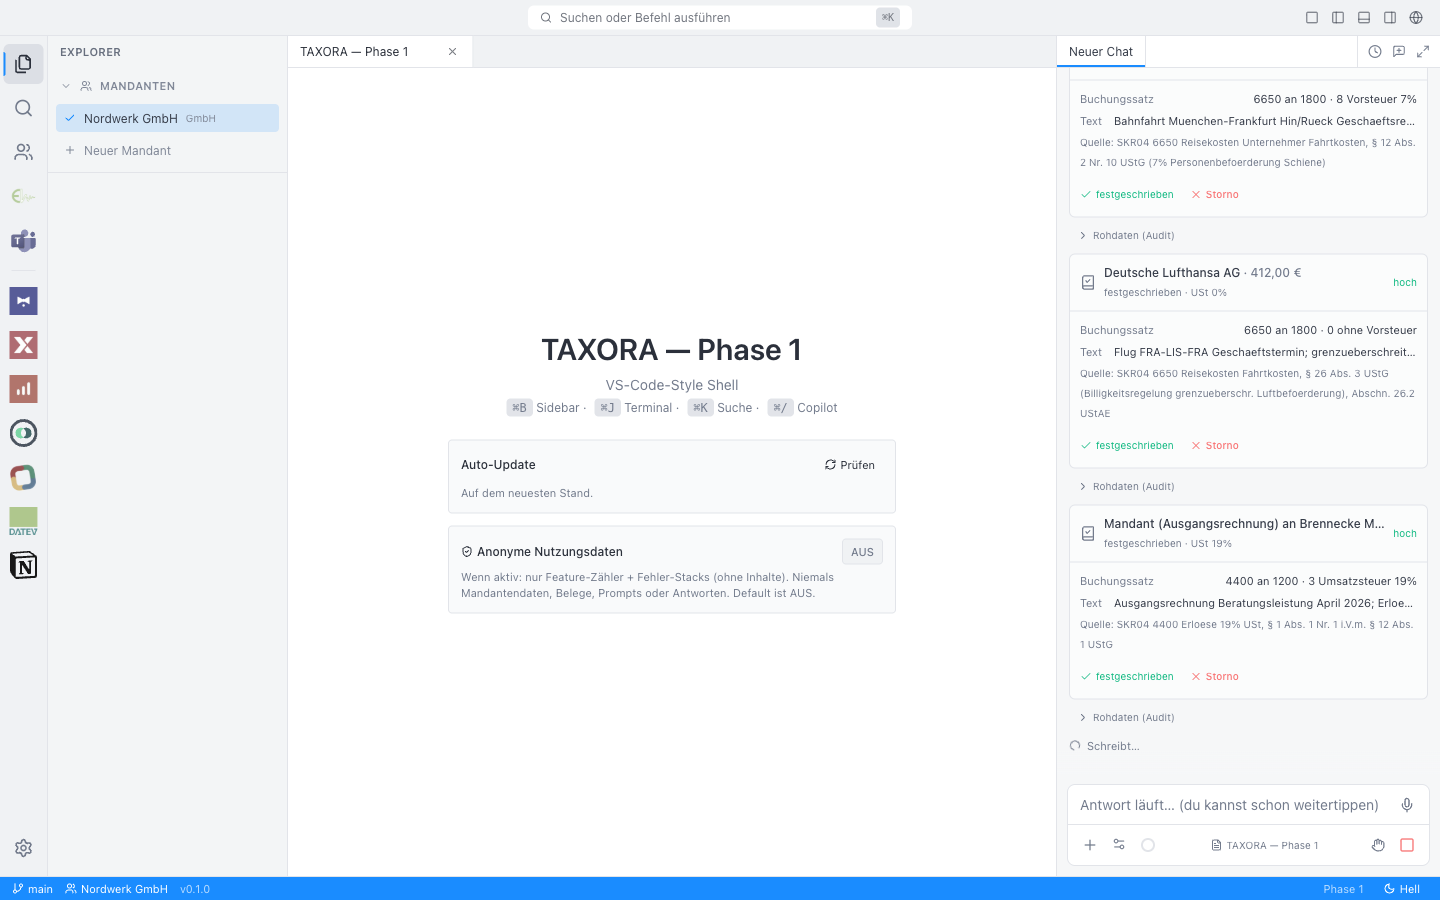Open the Notion icon in activity bar
The height and width of the screenshot is (900, 1440).
pos(23,565)
